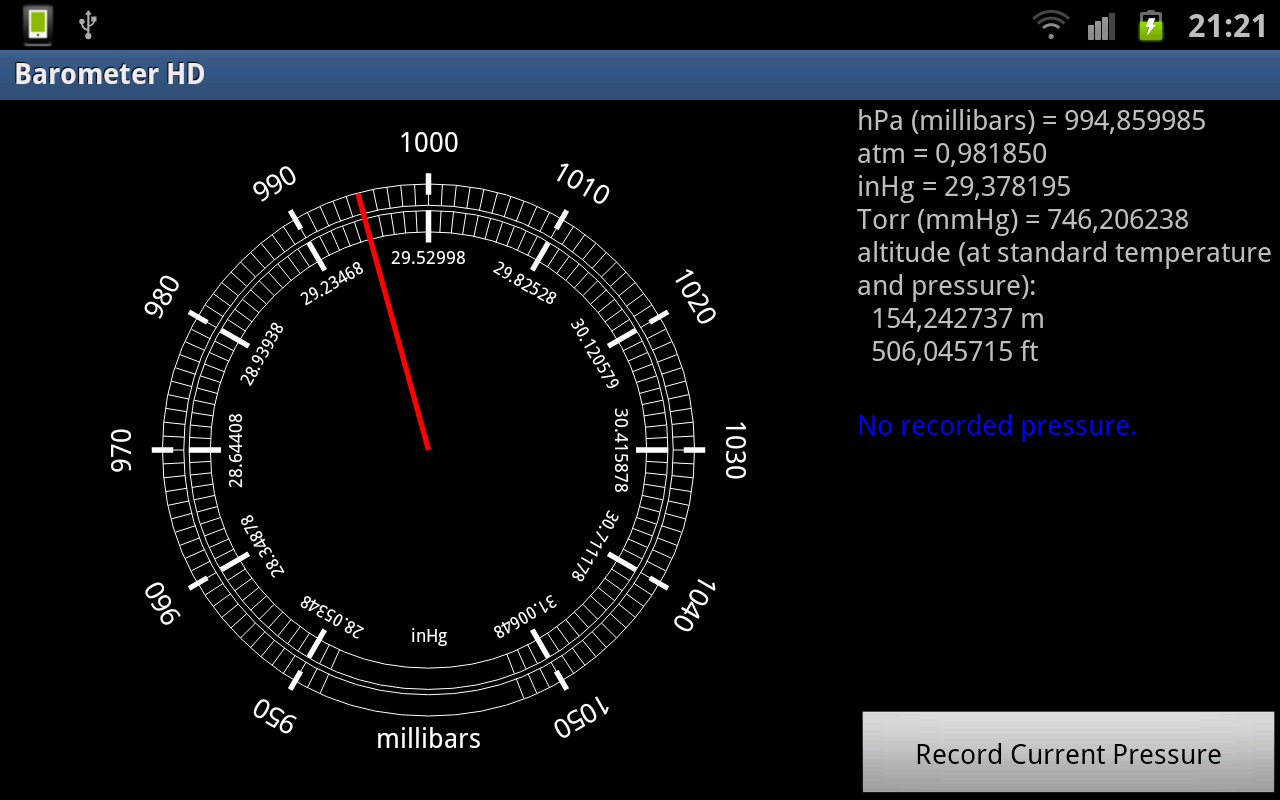Tap the 21:21 clock in the status bar

coord(1227,26)
